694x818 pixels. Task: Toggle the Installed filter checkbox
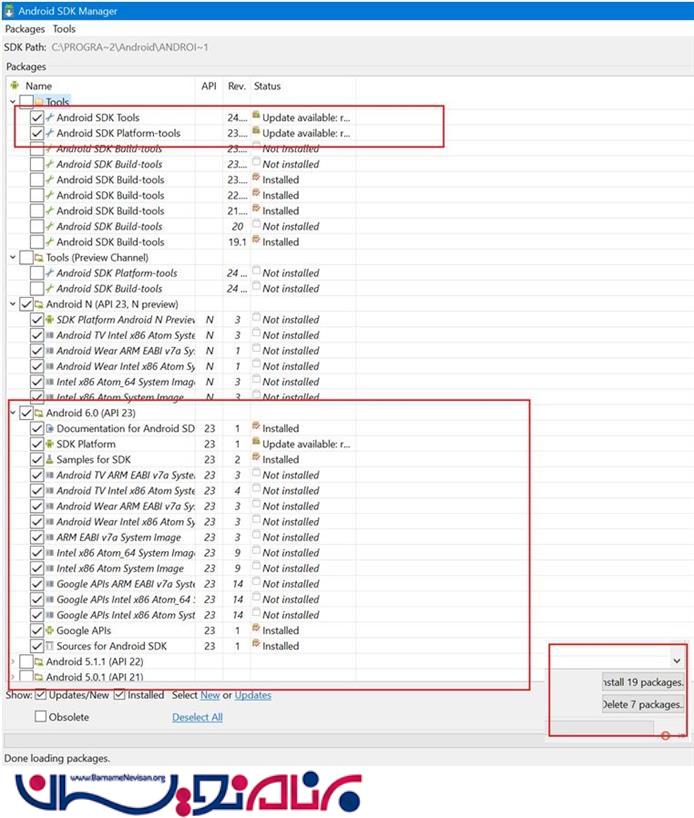[119, 695]
